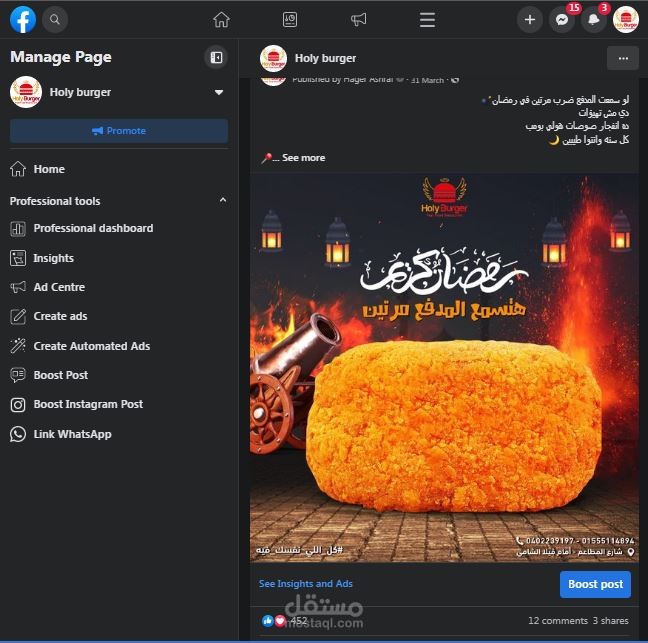
Task: Expand post text with See more
Action: click(x=303, y=157)
